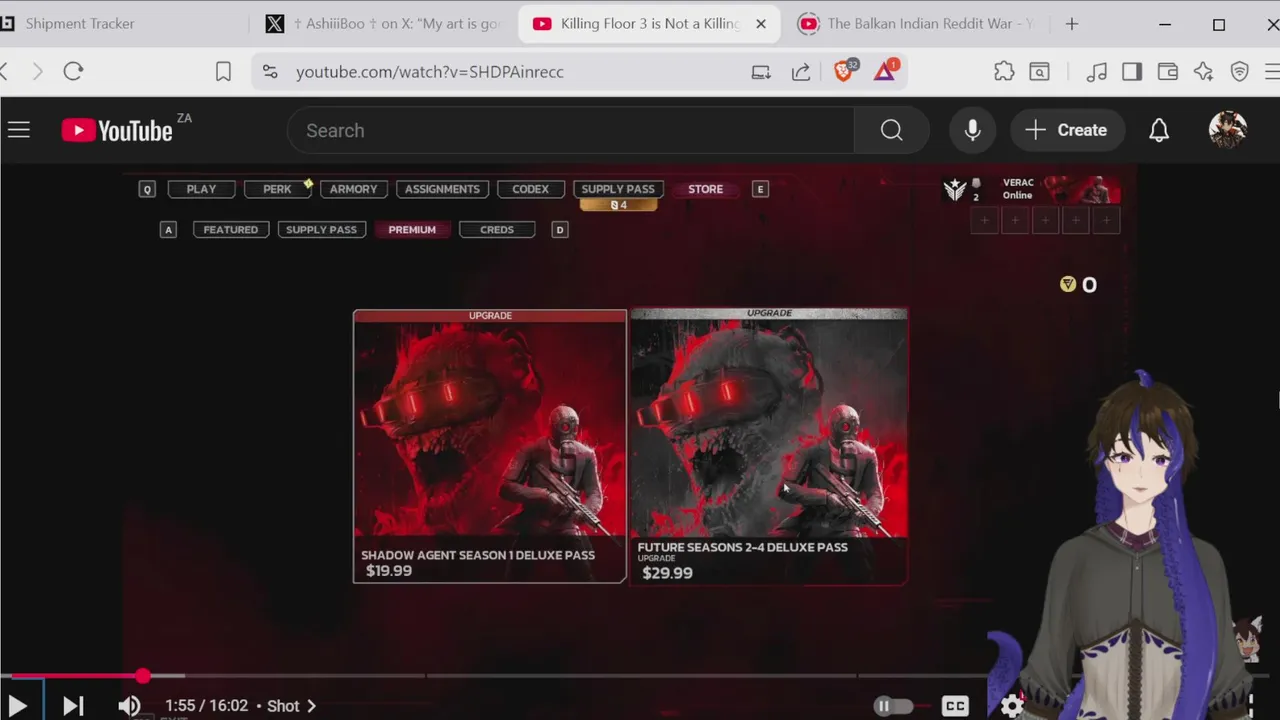1280x720 pixels.
Task: Open the account avatar menu
Action: tap(1227, 130)
